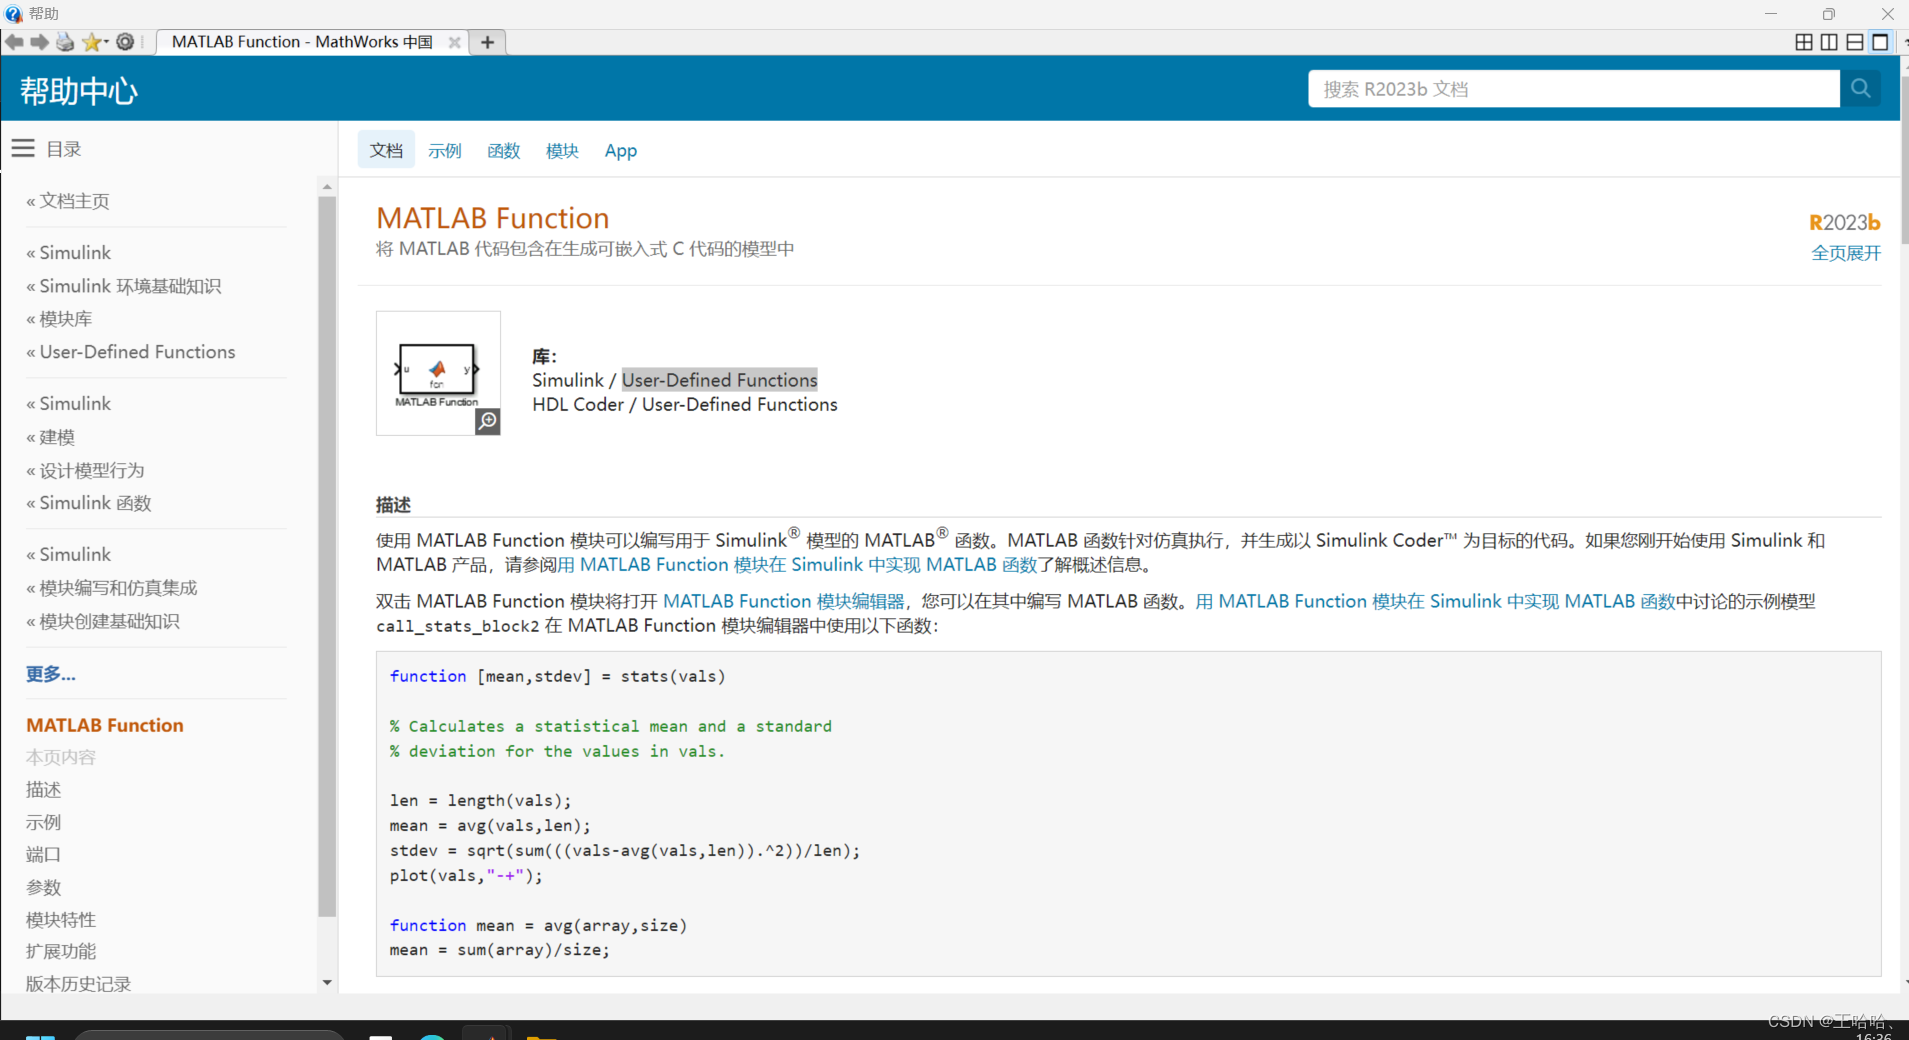
Task: Jump to 参数 section in sidebar
Action: click(x=43, y=887)
